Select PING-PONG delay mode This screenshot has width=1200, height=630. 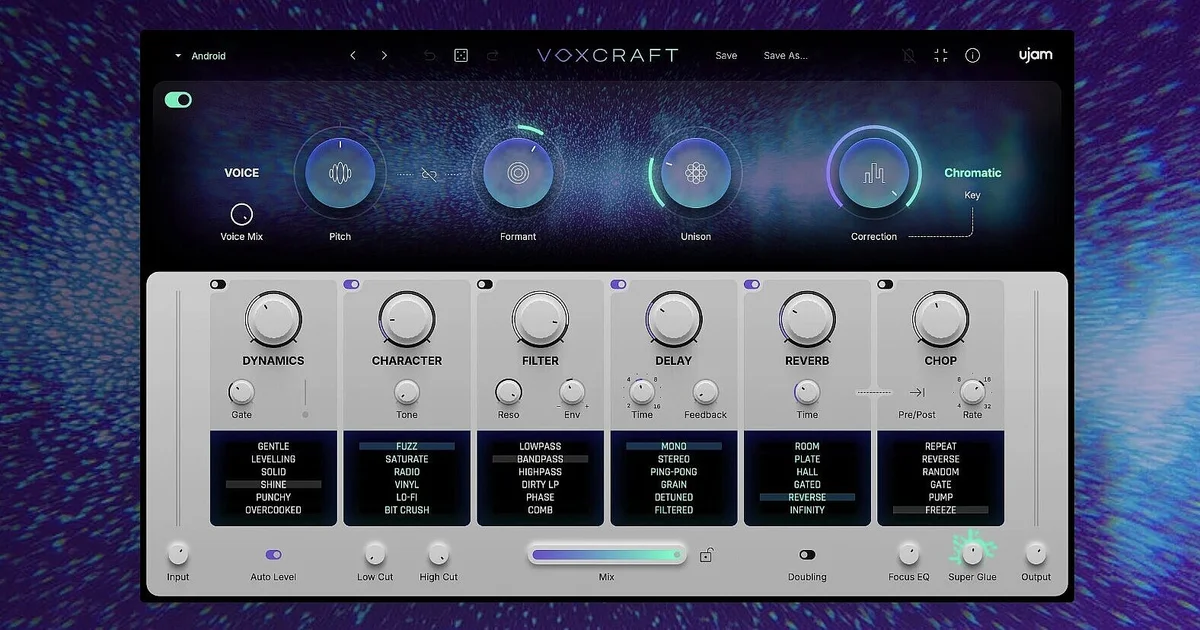tap(674, 472)
